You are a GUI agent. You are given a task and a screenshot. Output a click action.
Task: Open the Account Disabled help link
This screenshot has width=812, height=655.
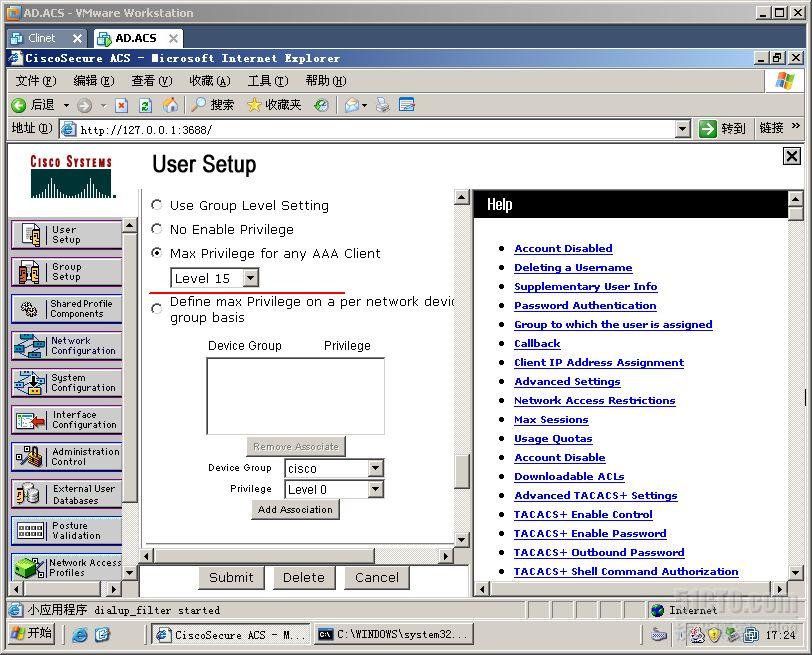pos(563,249)
